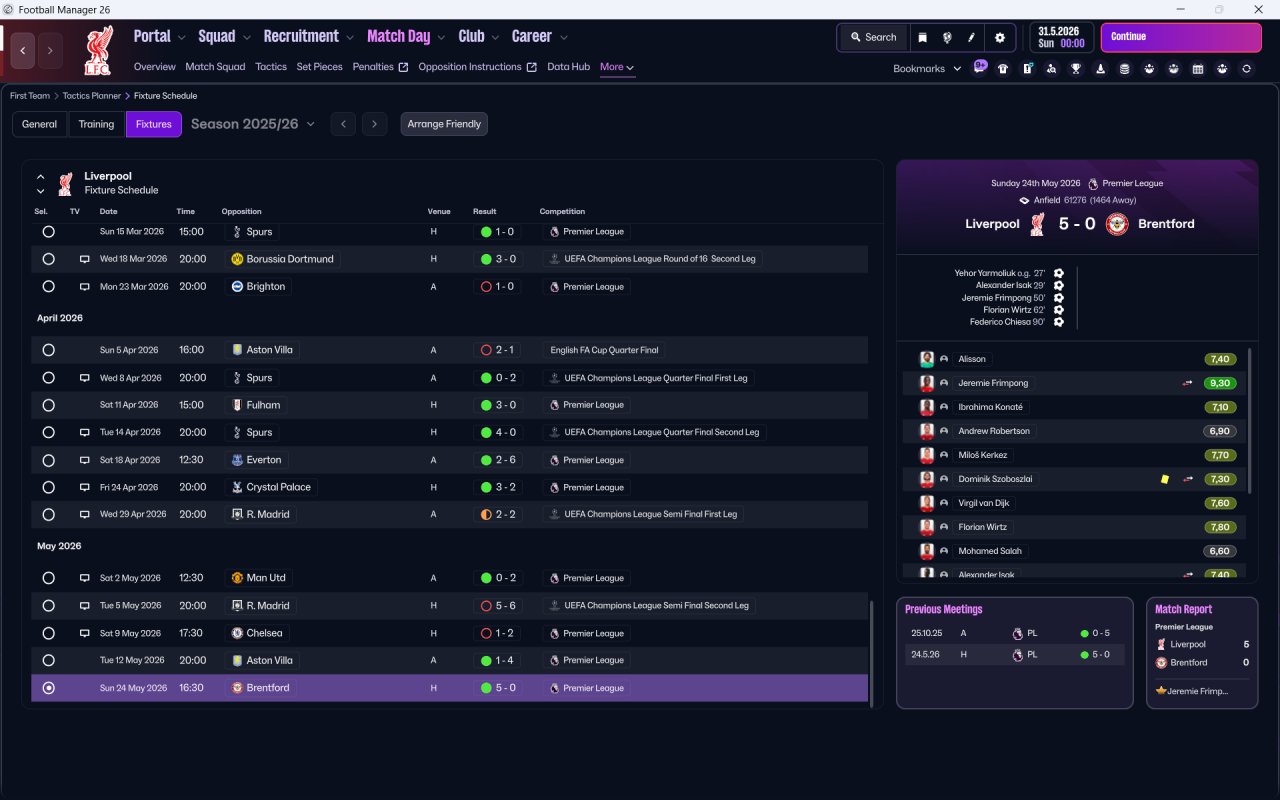The width and height of the screenshot is (1280, 800).
Task: Click the fixture list vertical scrollbar
Action: pyautogui.click(x=872, y=651)
